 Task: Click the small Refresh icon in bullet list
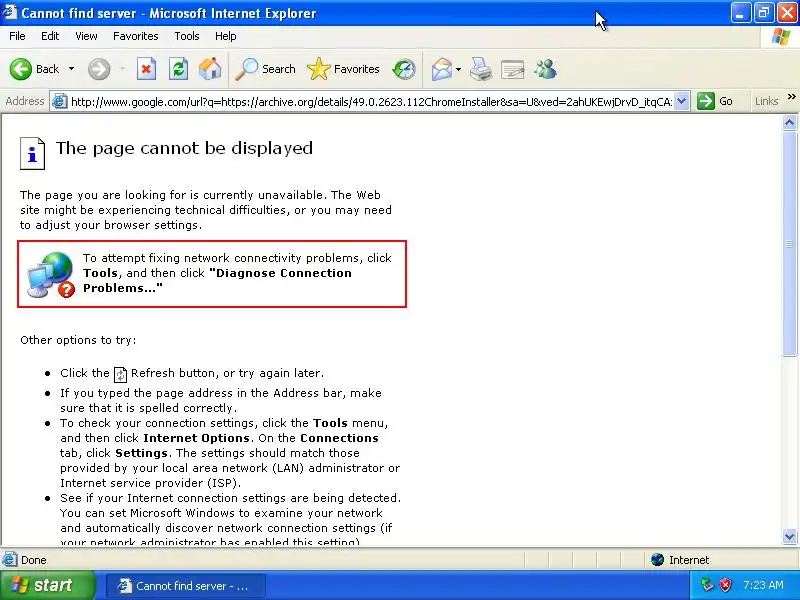pos(120,374)
